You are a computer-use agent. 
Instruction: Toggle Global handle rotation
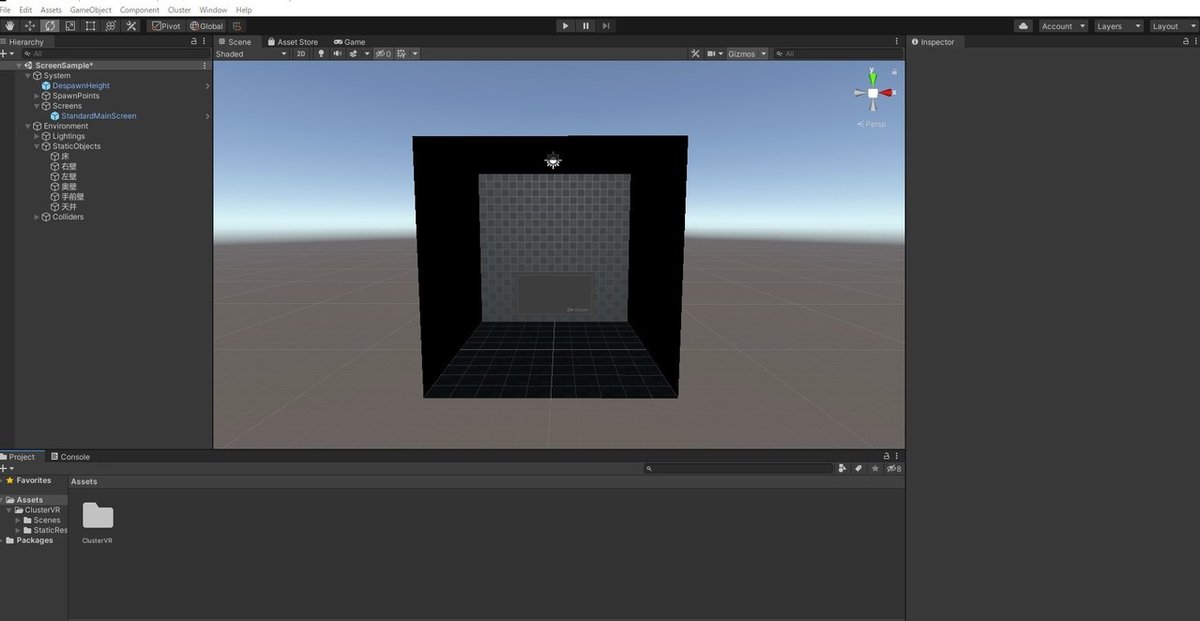pos(206,26)
